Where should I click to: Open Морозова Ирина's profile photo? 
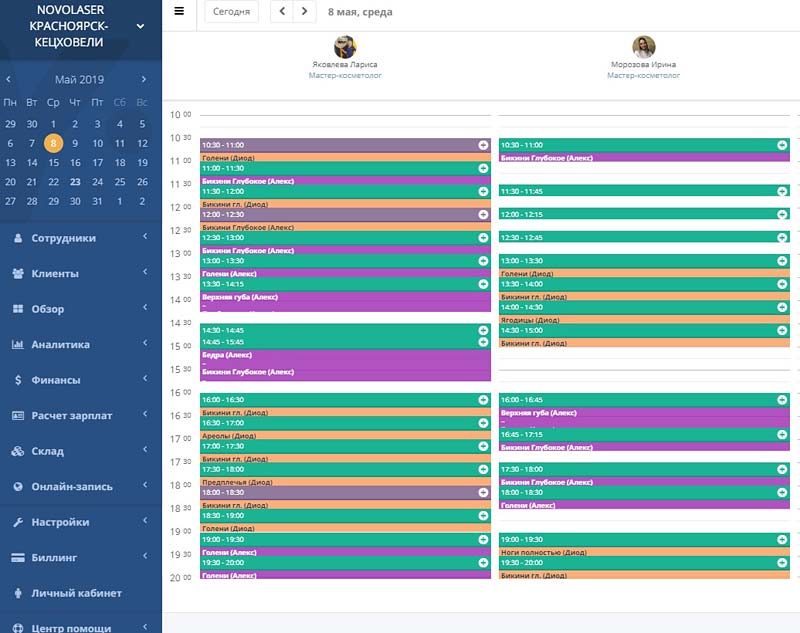pyautogui.click(x=644, y=46)
